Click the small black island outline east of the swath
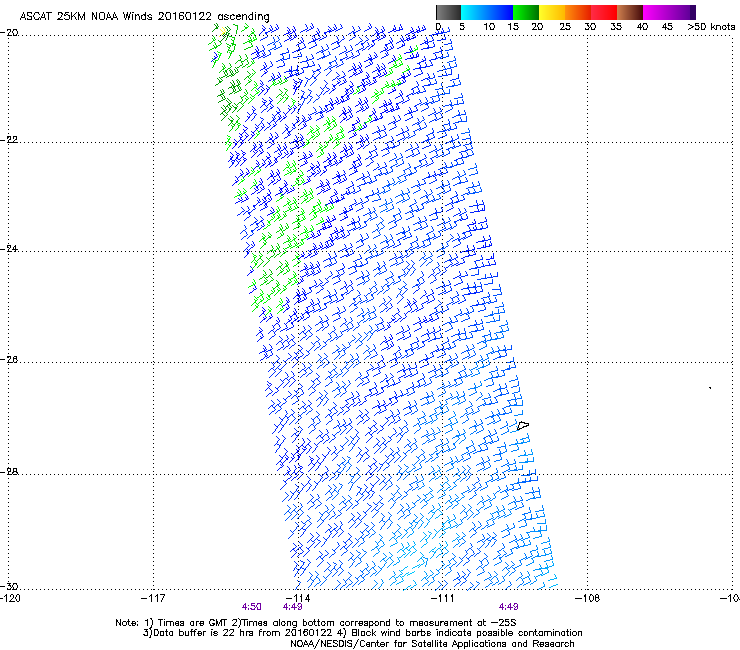 (523, 425)
